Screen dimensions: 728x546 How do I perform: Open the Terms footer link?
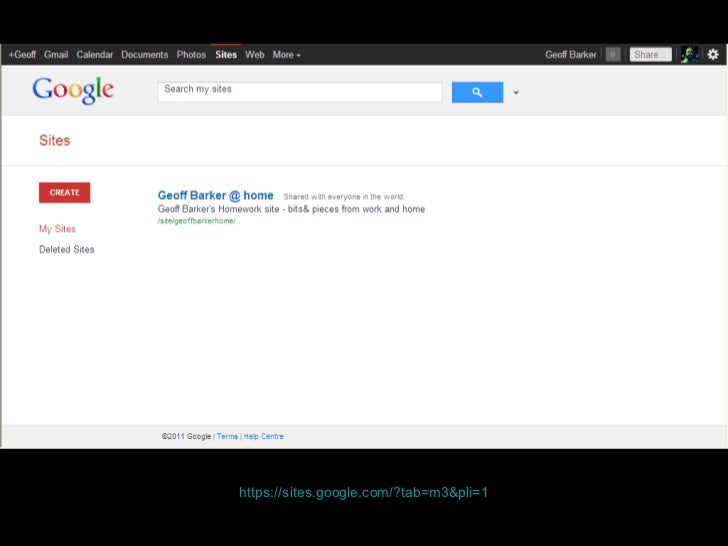[227, 436]
